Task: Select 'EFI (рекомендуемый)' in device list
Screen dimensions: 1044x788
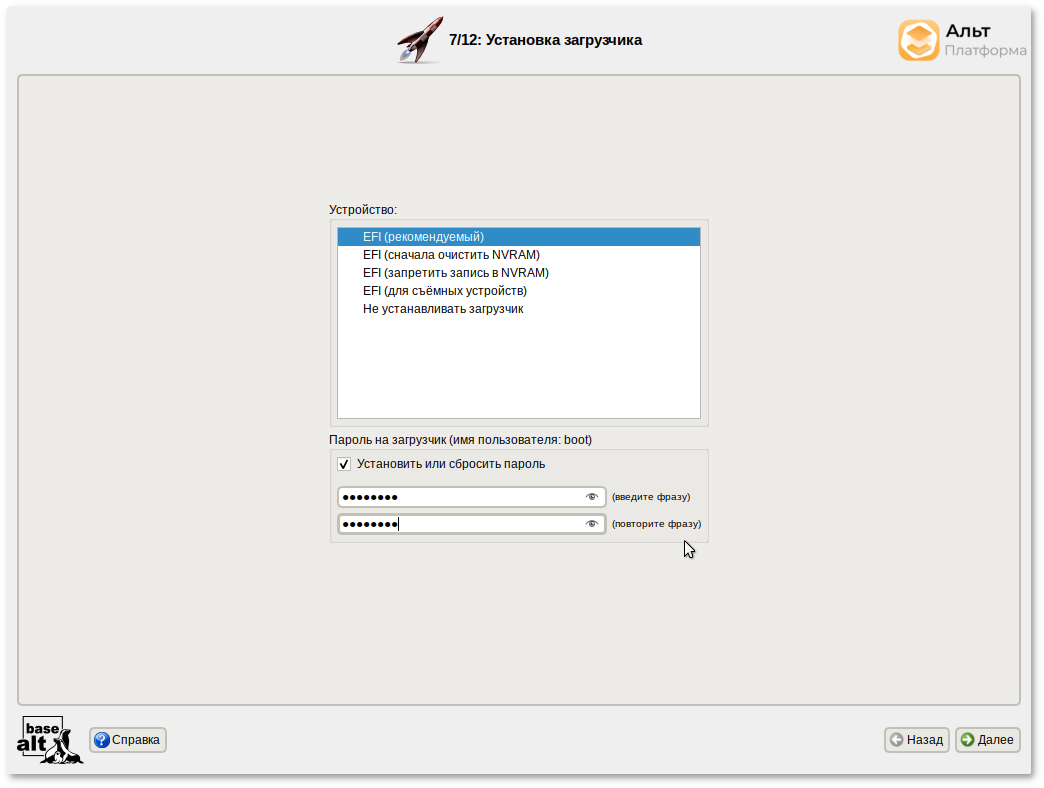Action: click(423, 237)
